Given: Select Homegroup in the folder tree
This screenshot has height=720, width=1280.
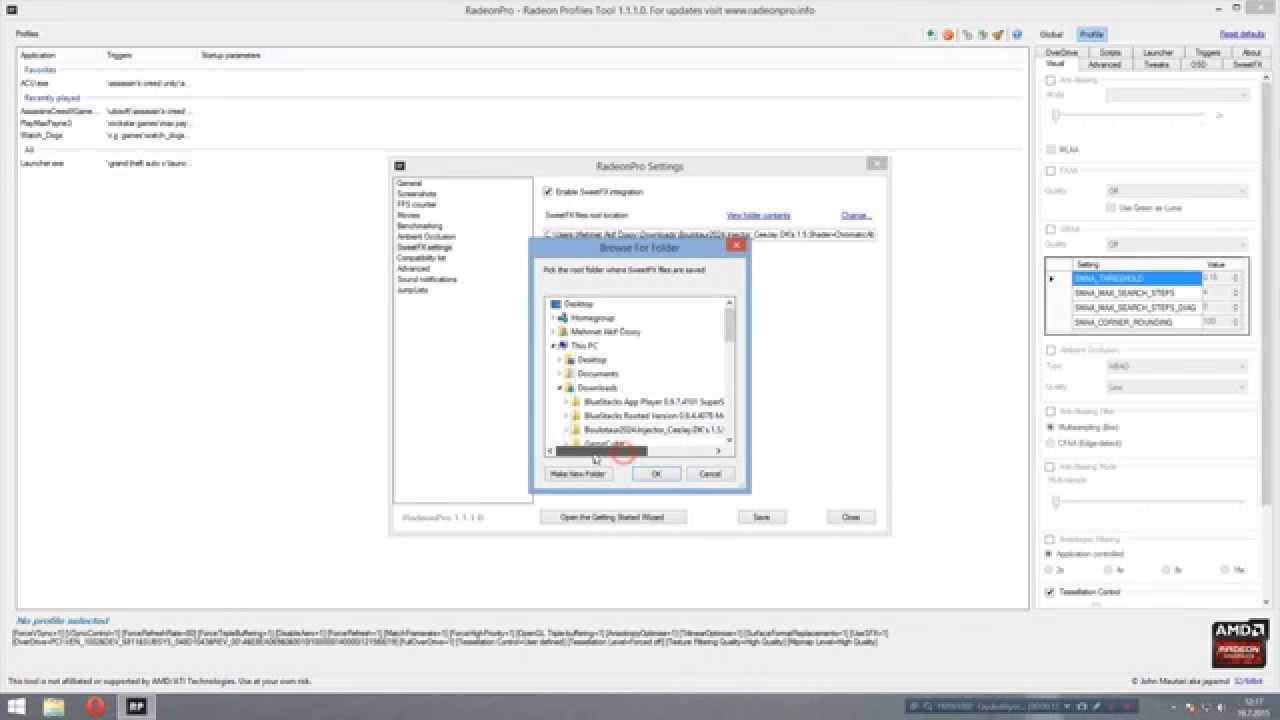Looking at the screenshot, I should 592,317.
